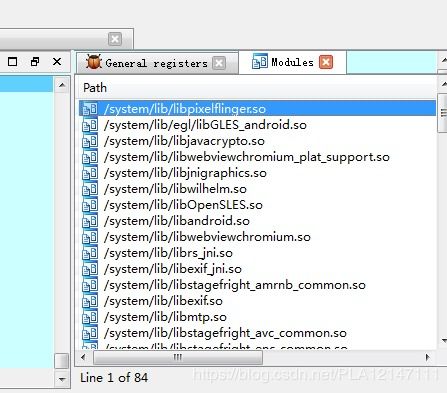Click the libwilhelm.so module icon
The image size is (447, 393).
90,189
